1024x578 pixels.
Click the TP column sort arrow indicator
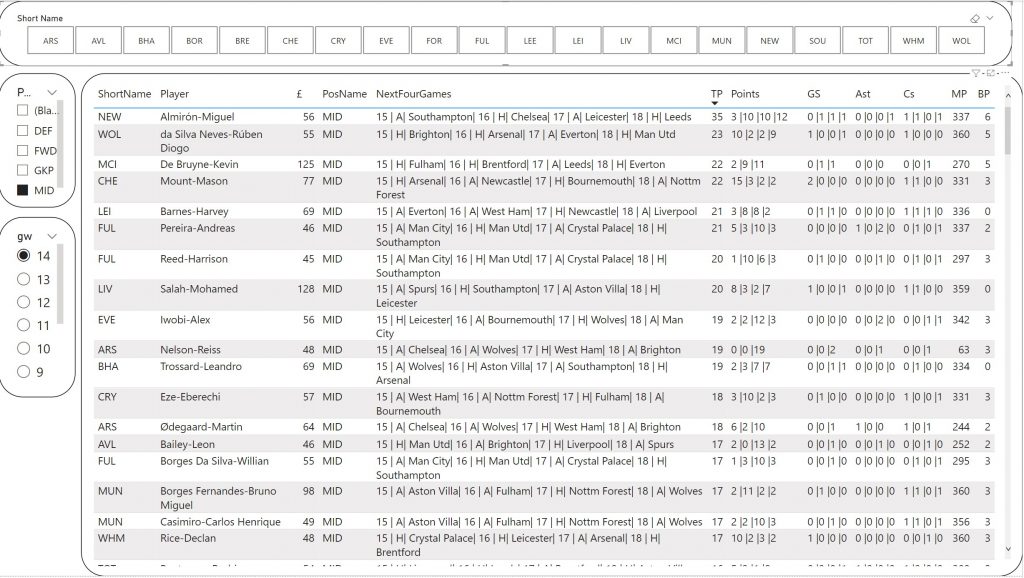(714, 103)
